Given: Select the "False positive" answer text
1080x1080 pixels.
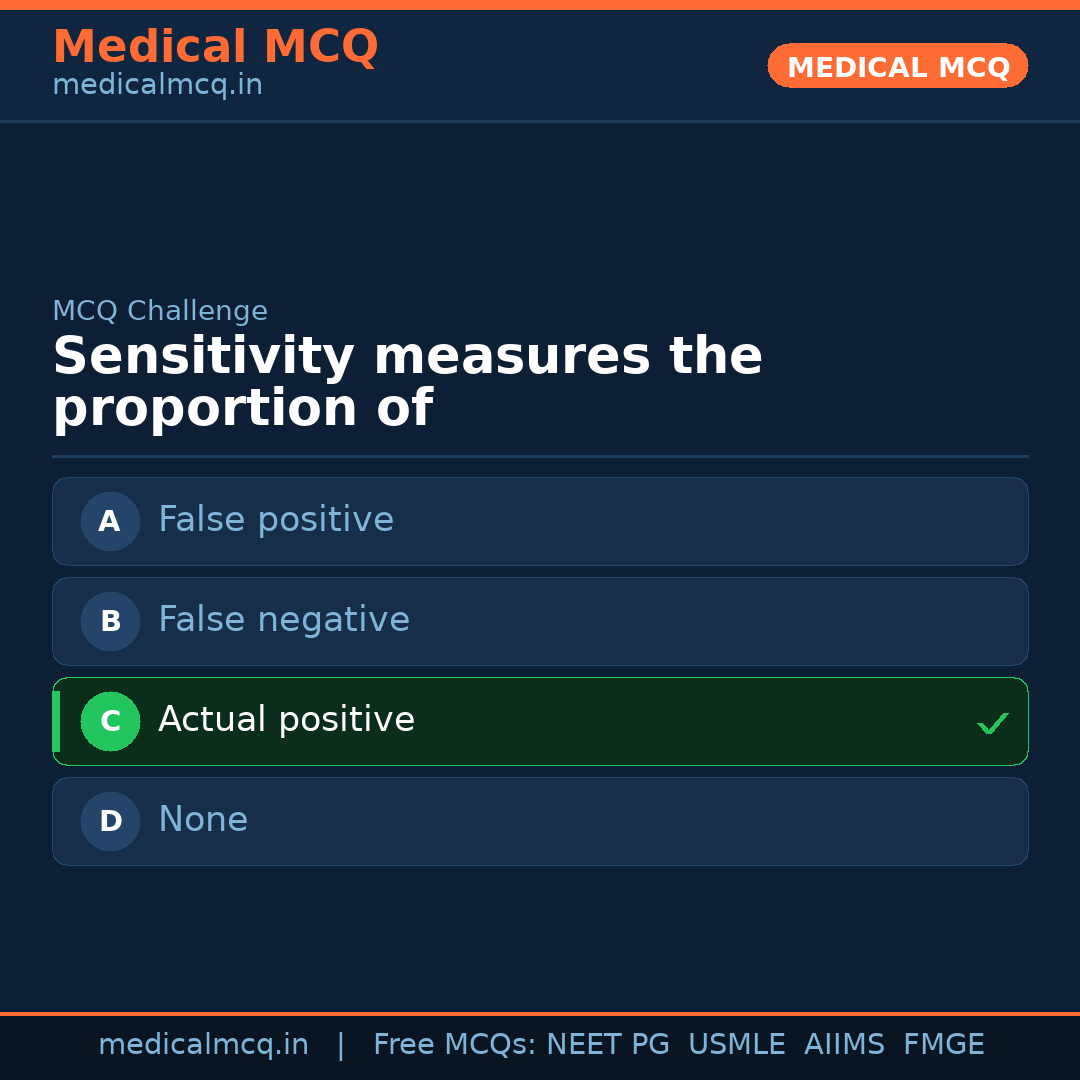Looking at the screenshot, I should [x=276, y=520].
